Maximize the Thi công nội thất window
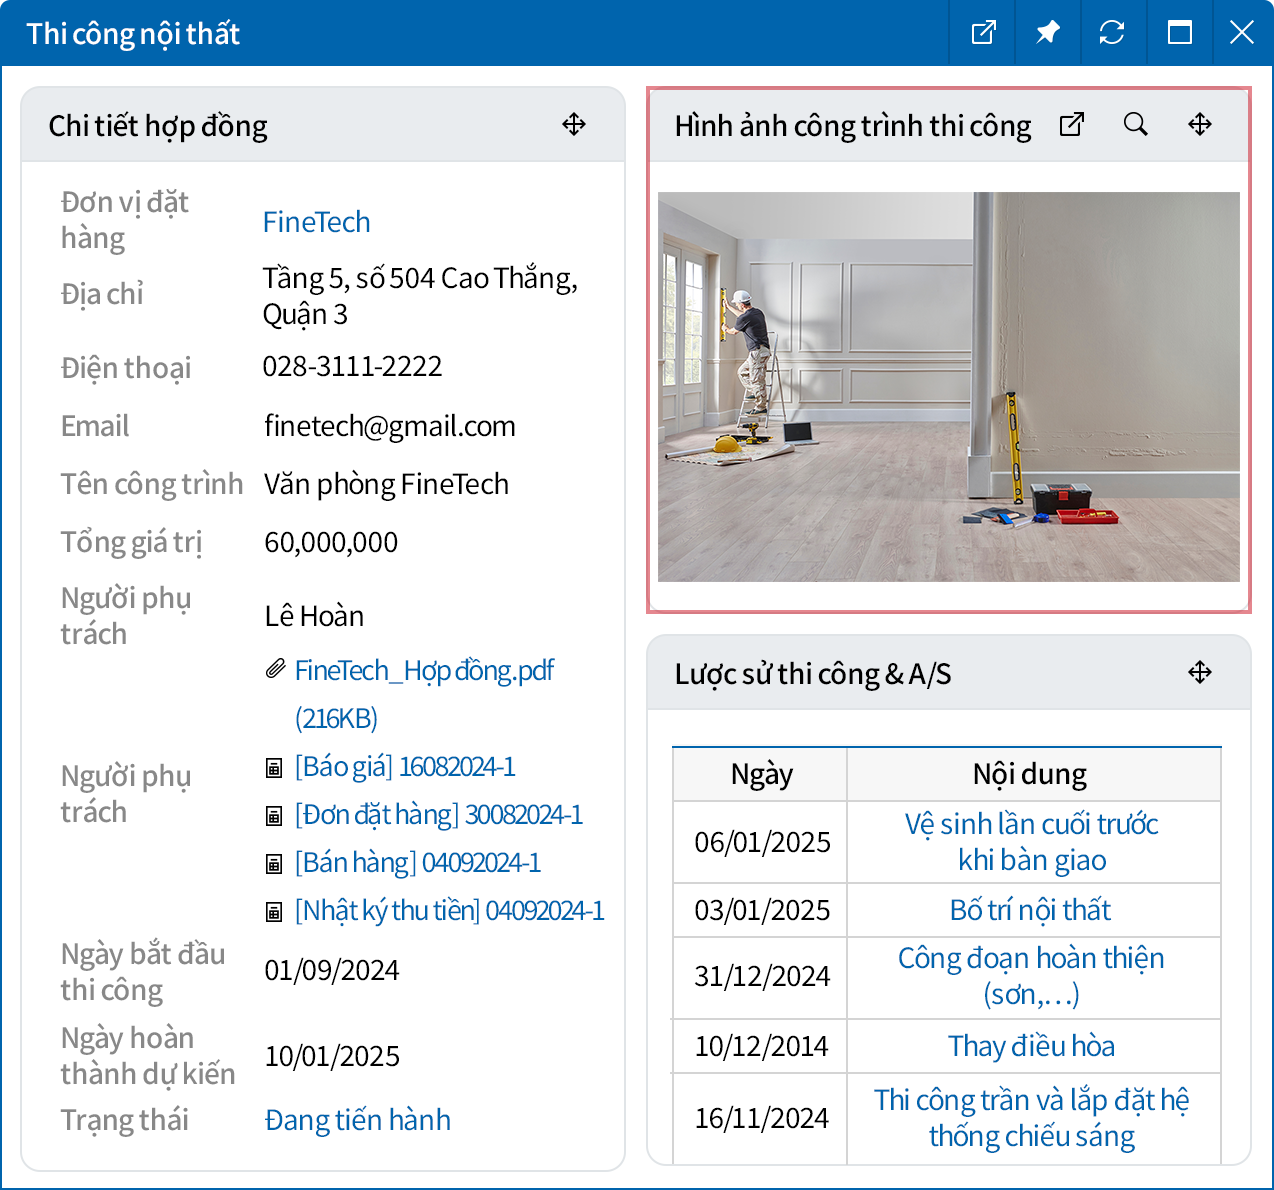1274x1190 pixels. (x=1180, y=33)
